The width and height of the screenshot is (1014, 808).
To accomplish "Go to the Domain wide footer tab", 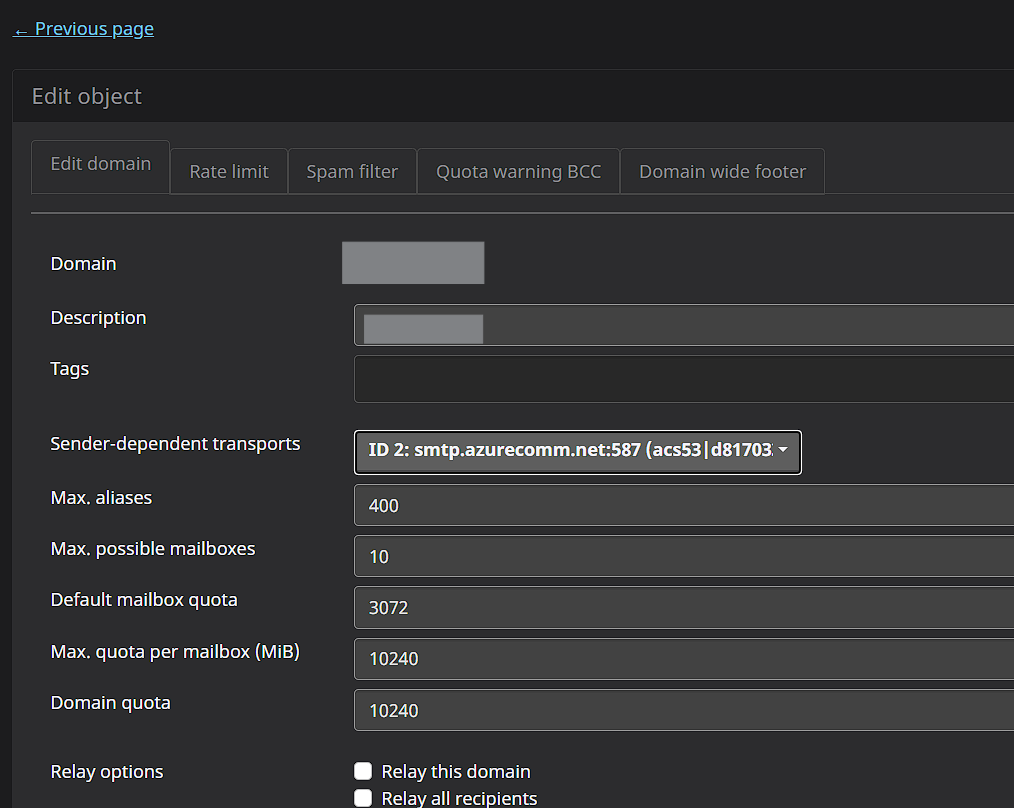I will coord(722,171).
